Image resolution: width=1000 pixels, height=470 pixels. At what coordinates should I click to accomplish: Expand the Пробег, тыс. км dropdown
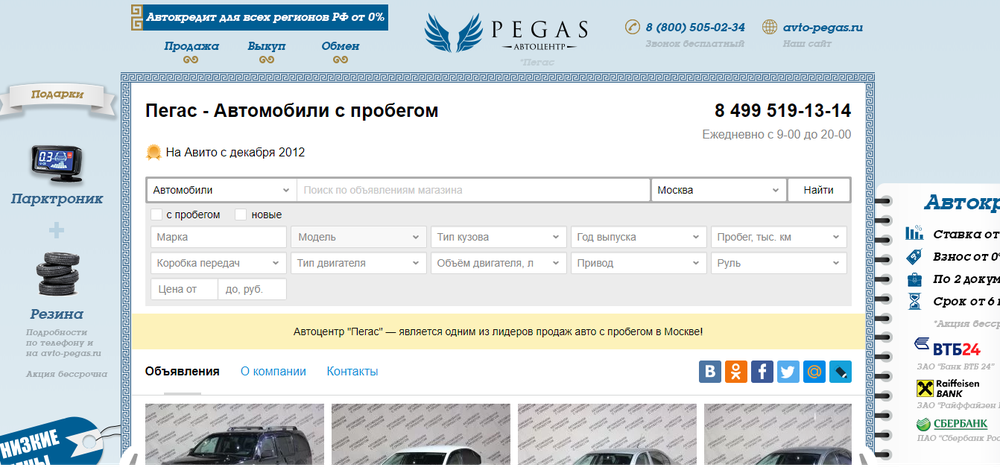[x=779, y=237]
